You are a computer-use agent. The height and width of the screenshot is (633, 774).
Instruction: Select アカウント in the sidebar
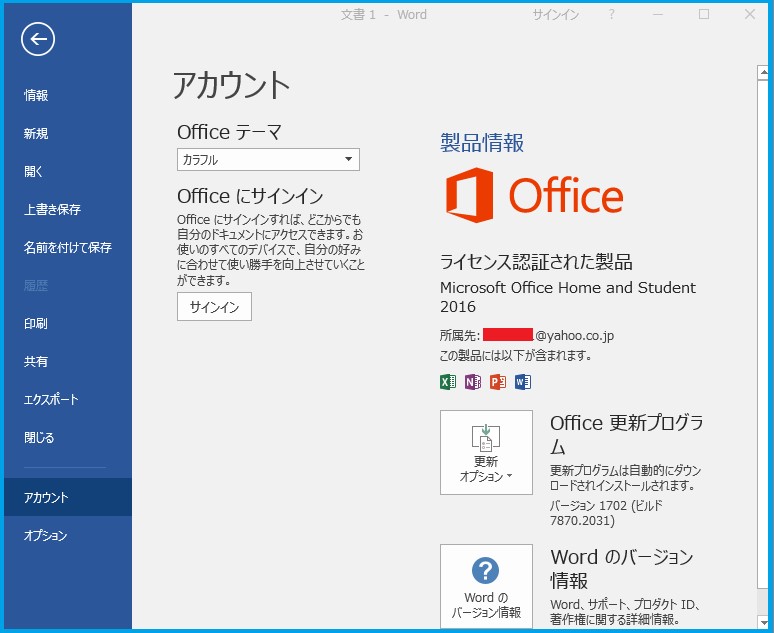pos(68,497)
